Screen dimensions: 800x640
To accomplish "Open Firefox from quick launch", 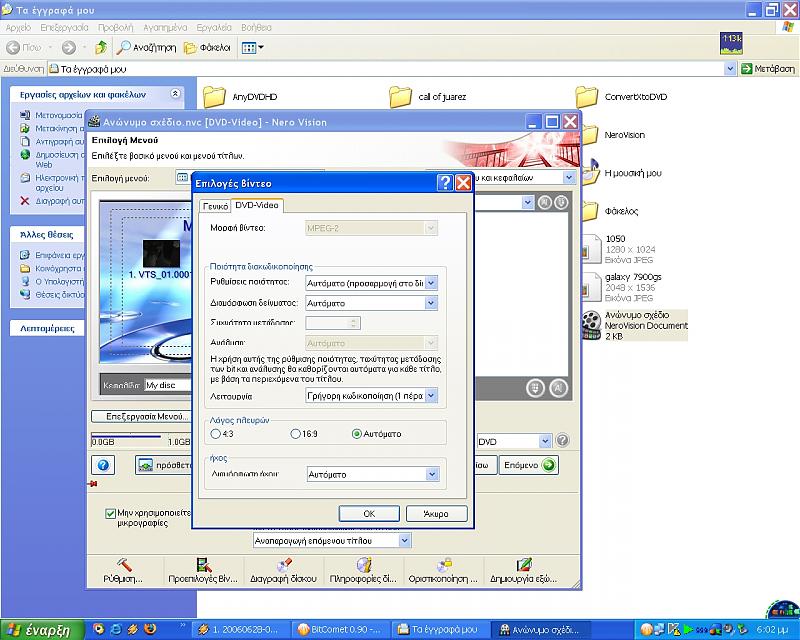I will coord(150,629).
